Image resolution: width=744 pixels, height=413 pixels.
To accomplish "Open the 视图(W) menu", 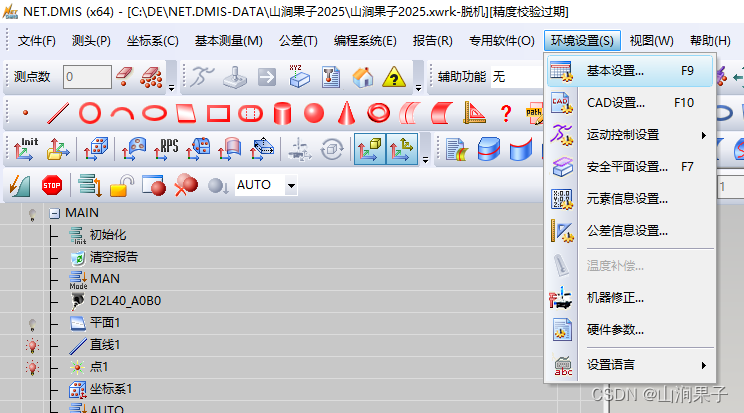I will 651,41.
